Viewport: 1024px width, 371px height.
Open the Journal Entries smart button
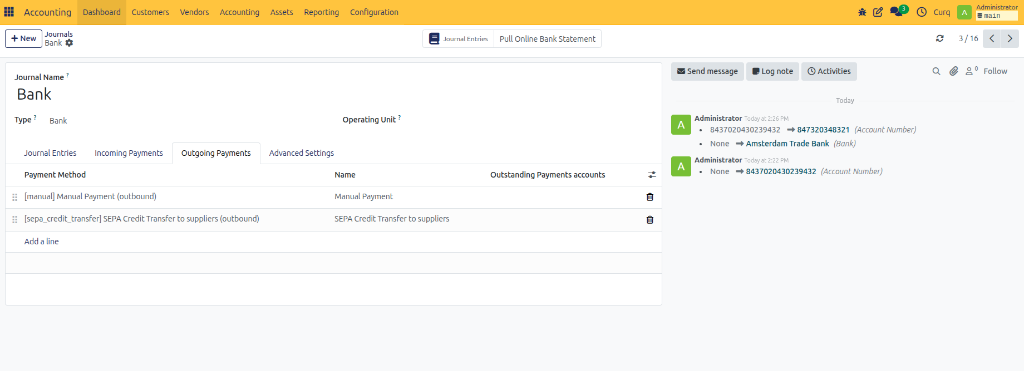458,39
